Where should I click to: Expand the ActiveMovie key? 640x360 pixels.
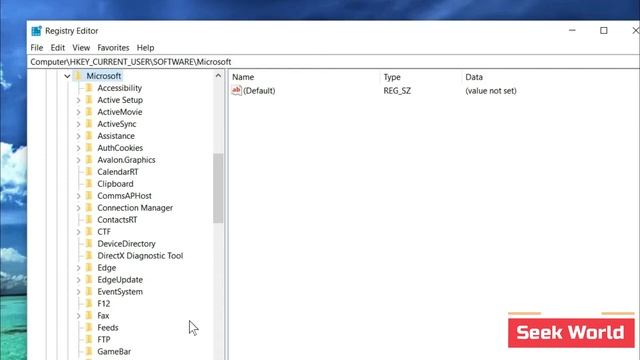click(x=78, y=112)
